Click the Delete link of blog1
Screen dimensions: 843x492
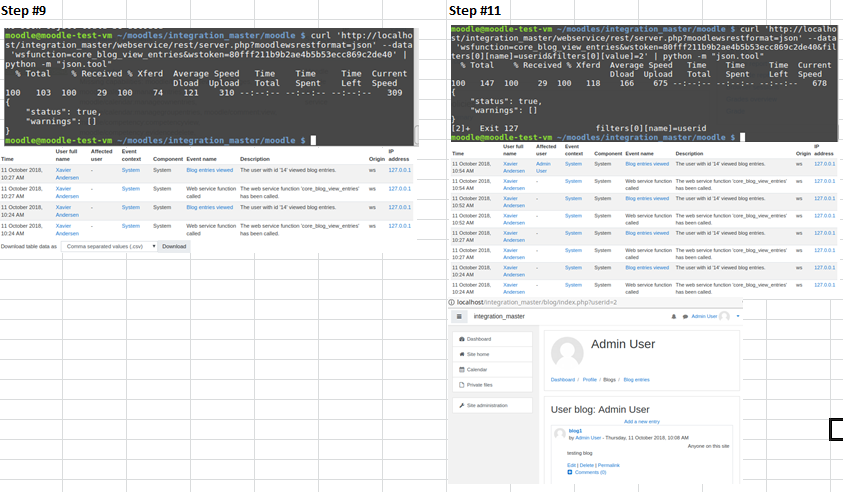(587, 465)
